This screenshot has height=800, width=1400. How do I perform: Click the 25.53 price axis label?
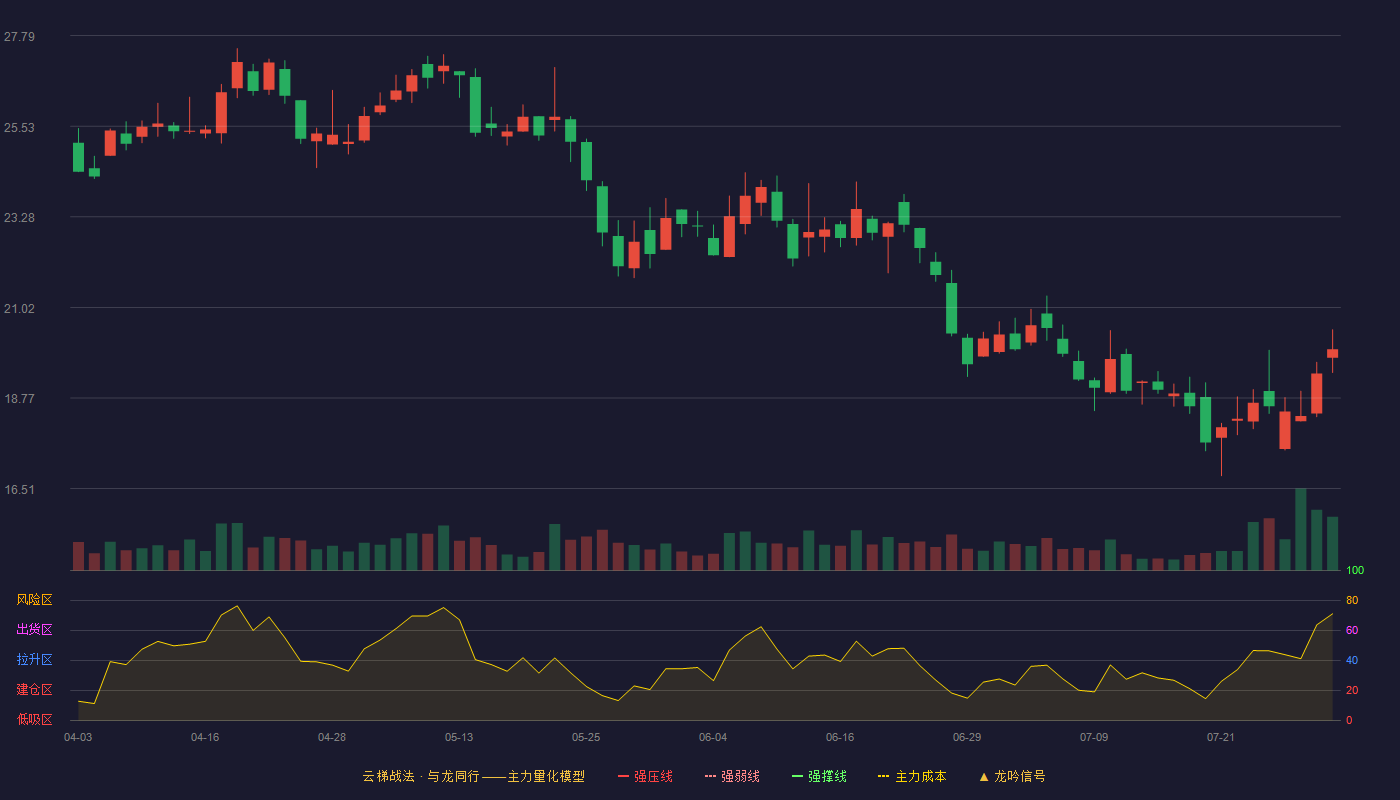pos(19,127)
